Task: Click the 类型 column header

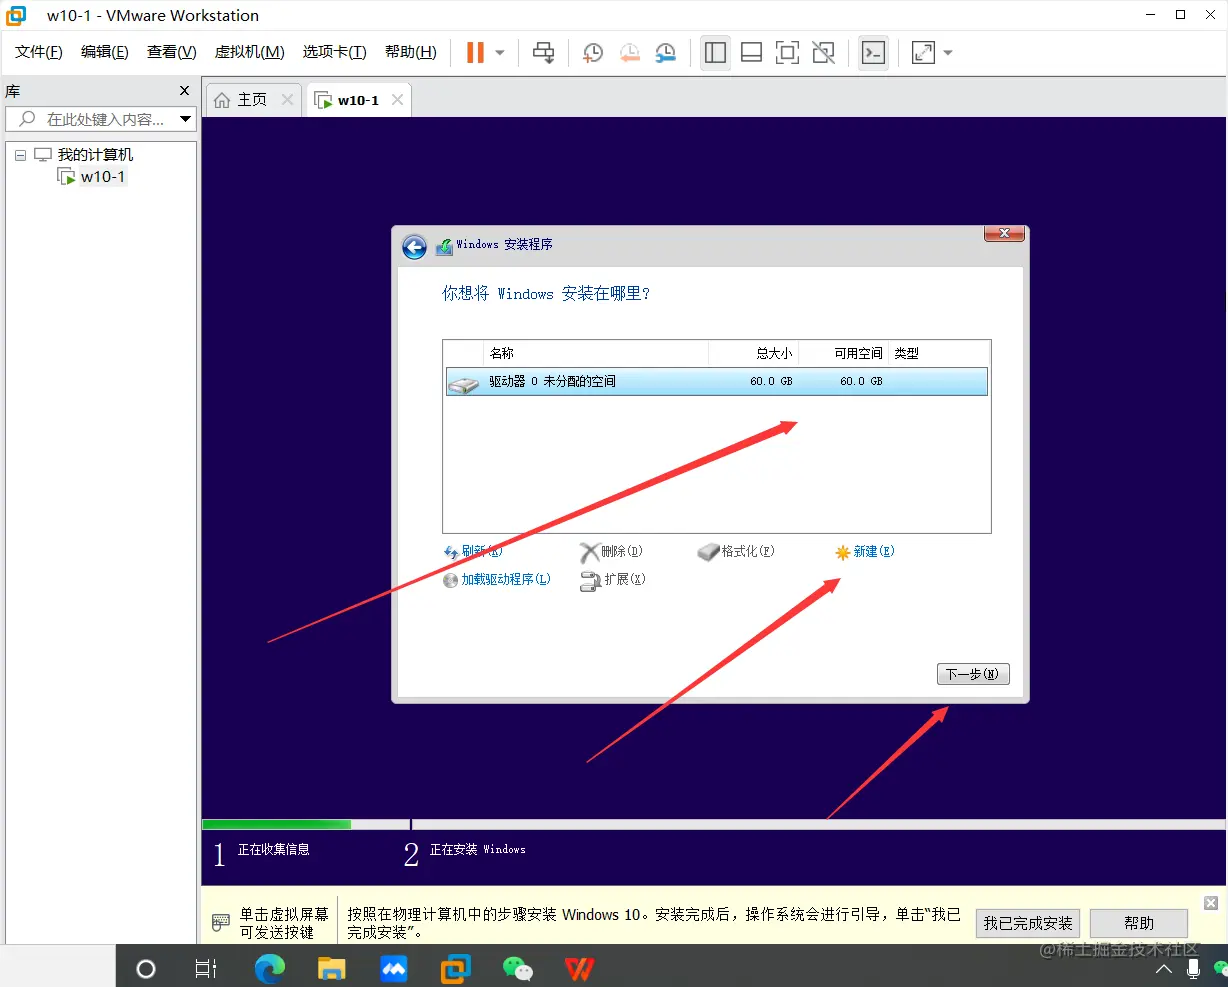Action: pos(907,353)
